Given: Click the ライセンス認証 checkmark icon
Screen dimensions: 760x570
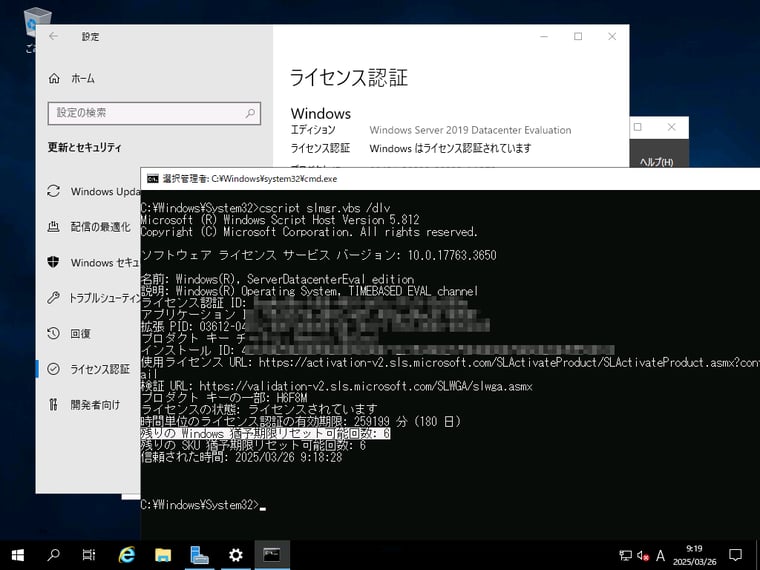Looking at the screenshot, I should pos(53,369).
